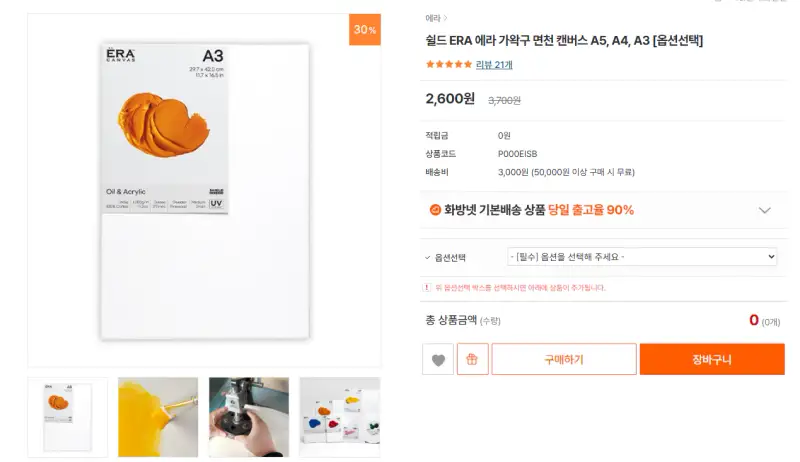Expand the 화방넷 기본배송 shipping info chevron
The width and height of the screenshot is (800, 462).
765,210
